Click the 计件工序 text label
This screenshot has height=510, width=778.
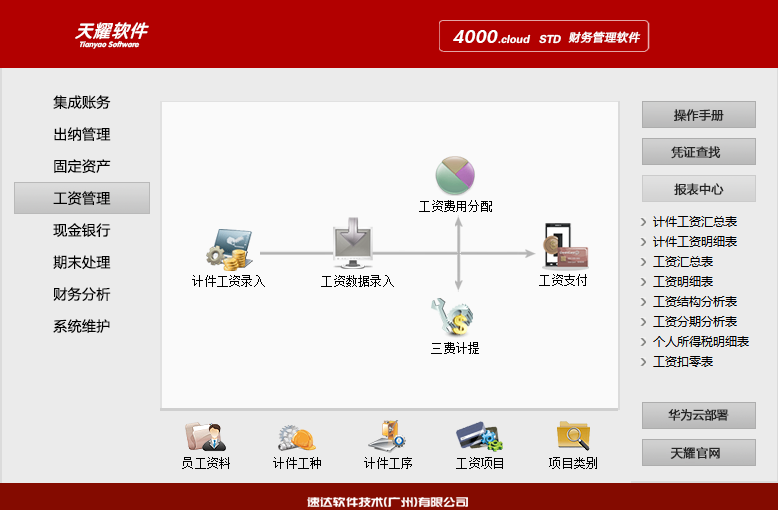(x=388, y=463)
